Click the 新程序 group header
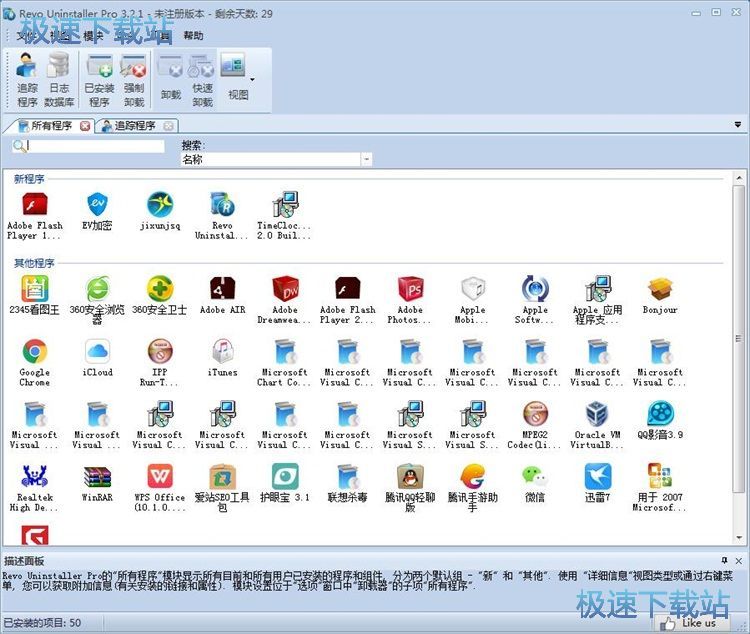The width and height of the screenshot is (750, 634). (x=29, y=179)
